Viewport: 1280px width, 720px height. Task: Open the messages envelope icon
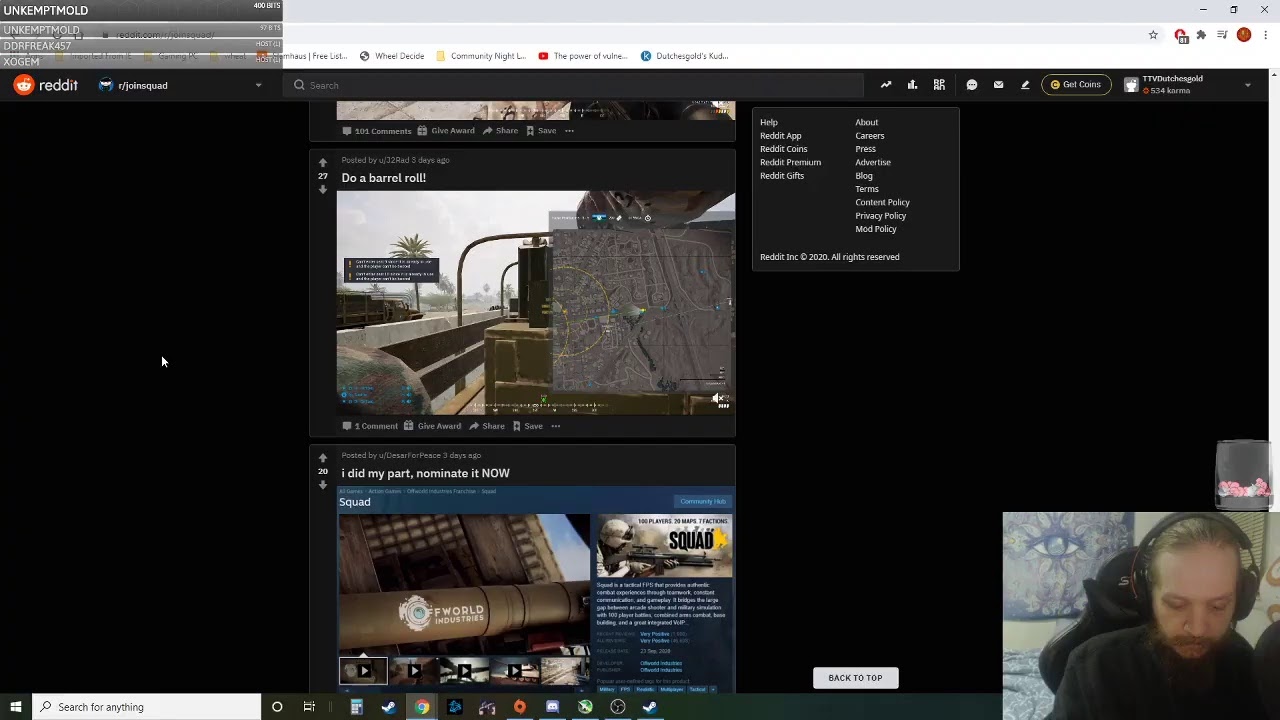coord(998,85)
